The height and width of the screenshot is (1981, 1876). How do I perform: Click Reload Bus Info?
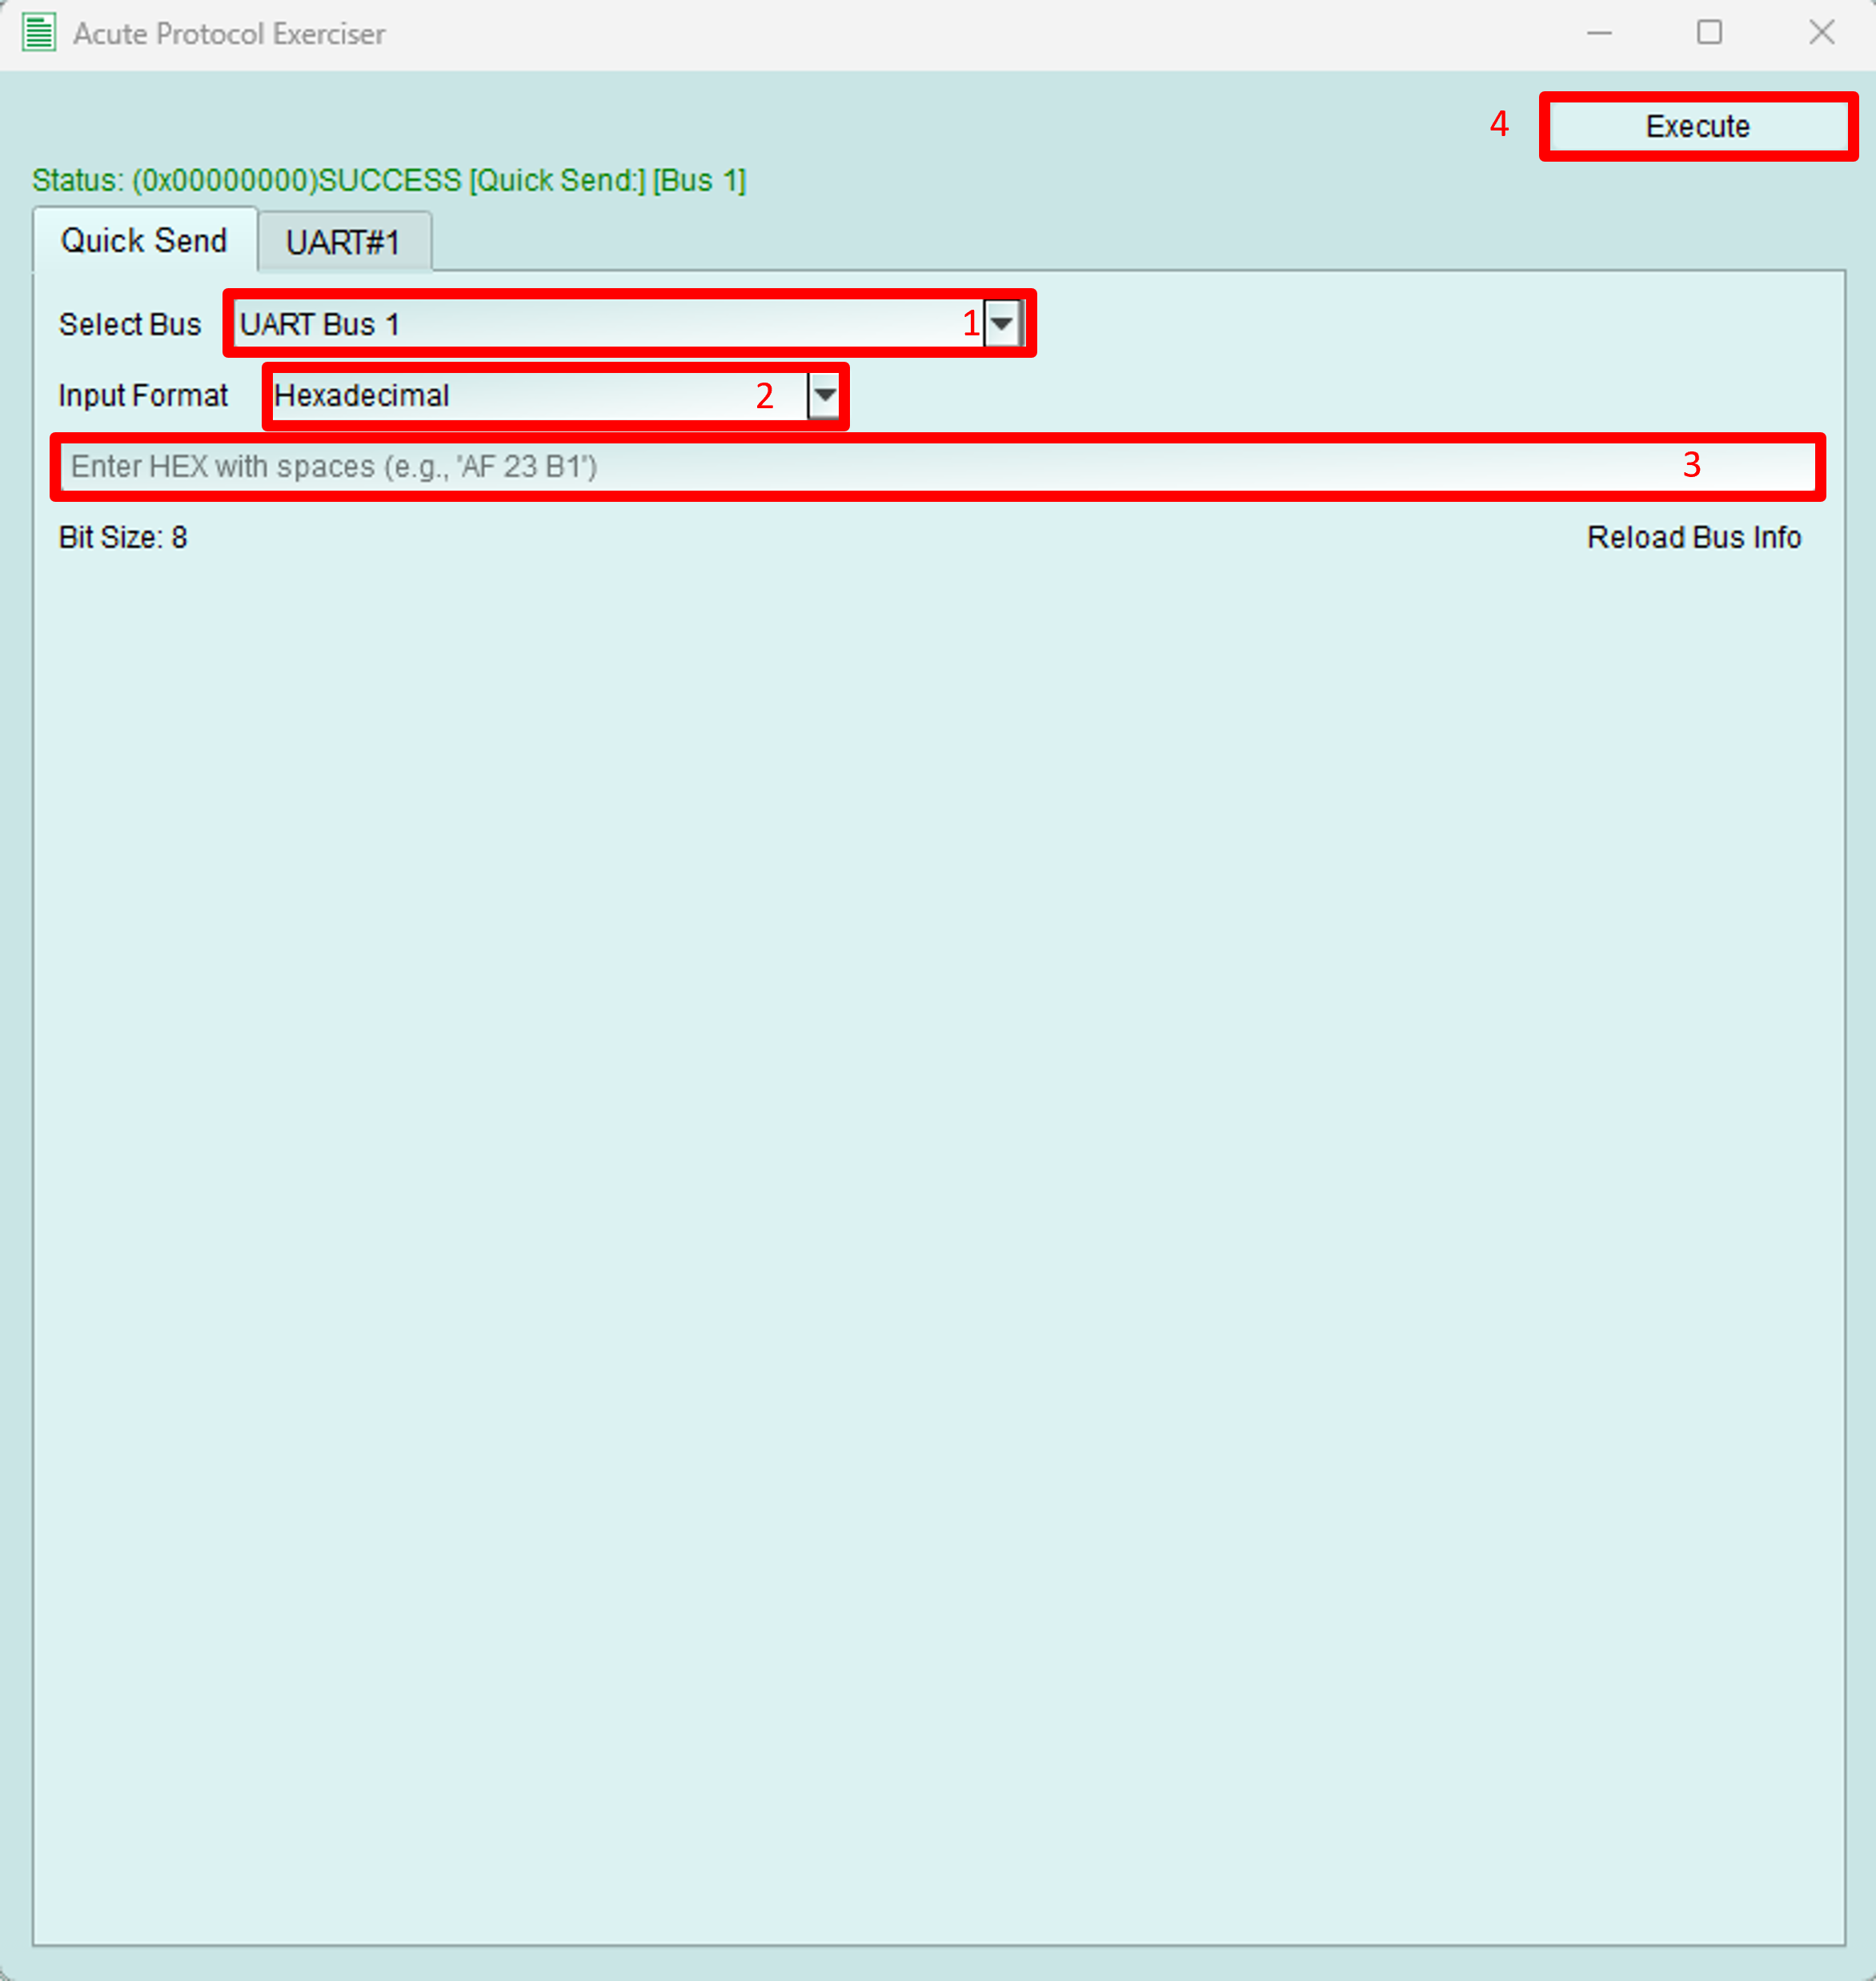[x=1693, y=538]
